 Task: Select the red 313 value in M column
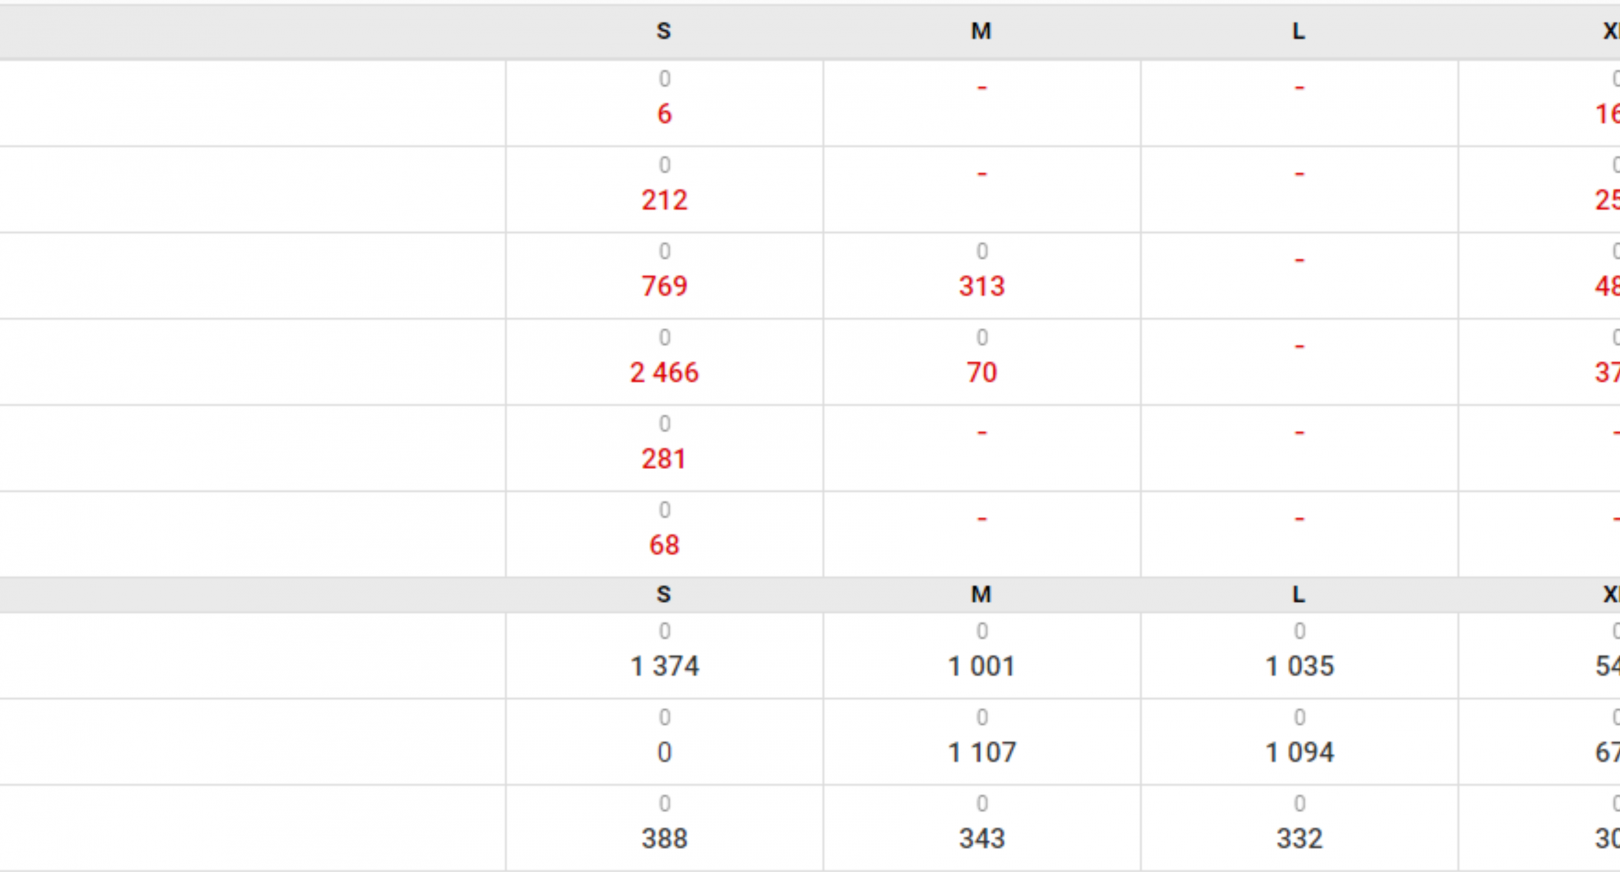tap(981, 286)
